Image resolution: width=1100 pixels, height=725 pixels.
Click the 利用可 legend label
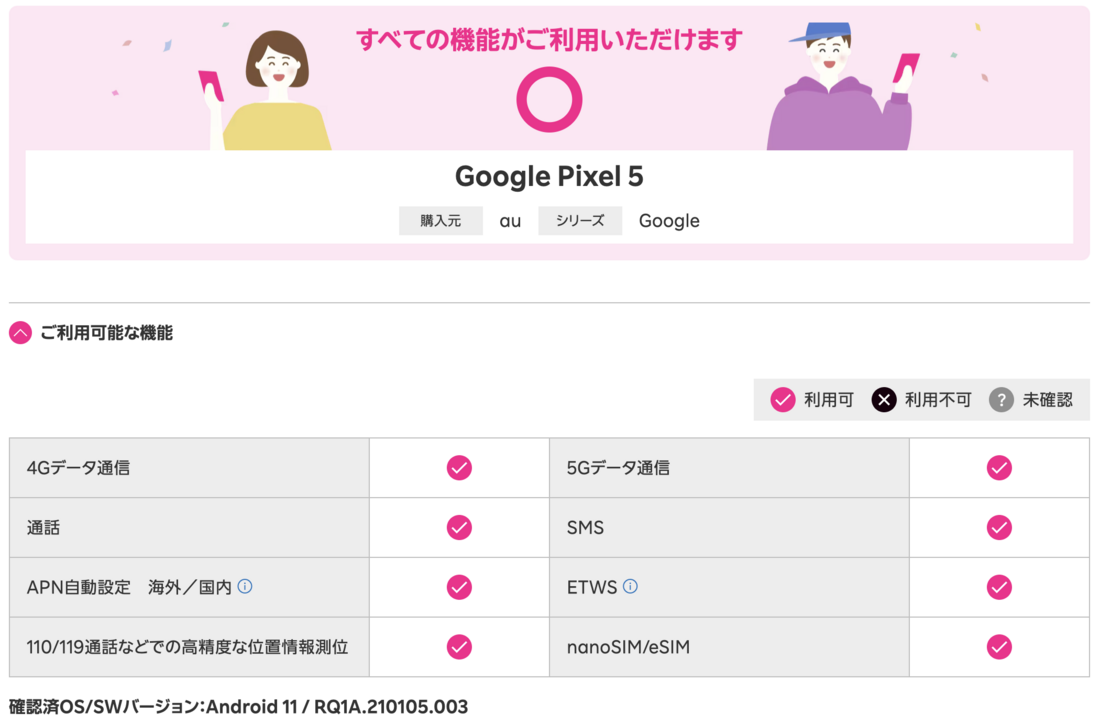click(829, 400)
